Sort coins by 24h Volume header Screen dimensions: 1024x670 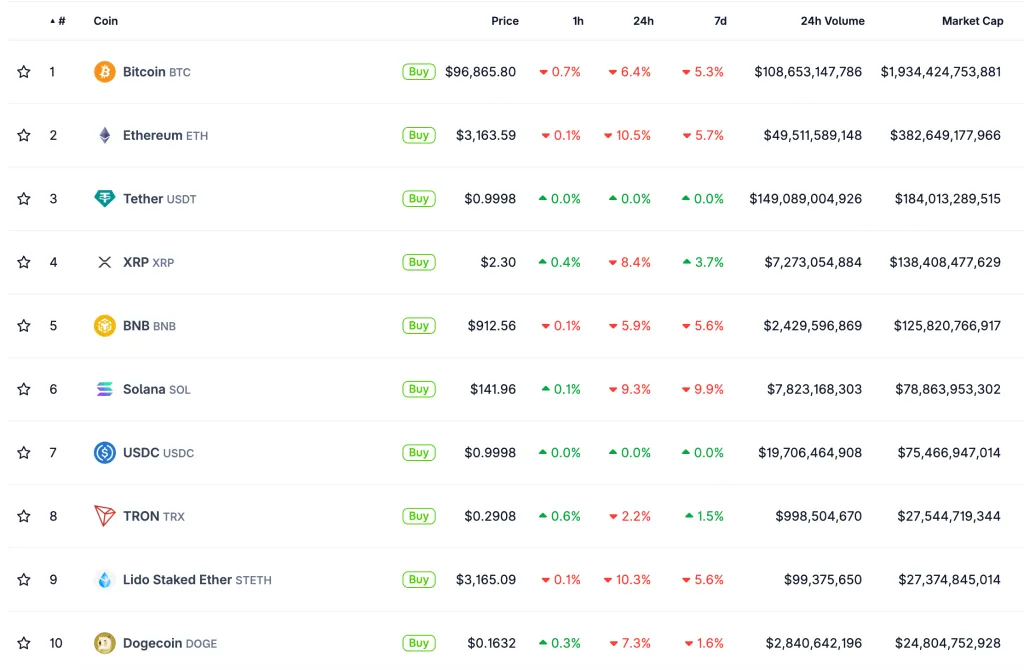(x=832, y=21)
